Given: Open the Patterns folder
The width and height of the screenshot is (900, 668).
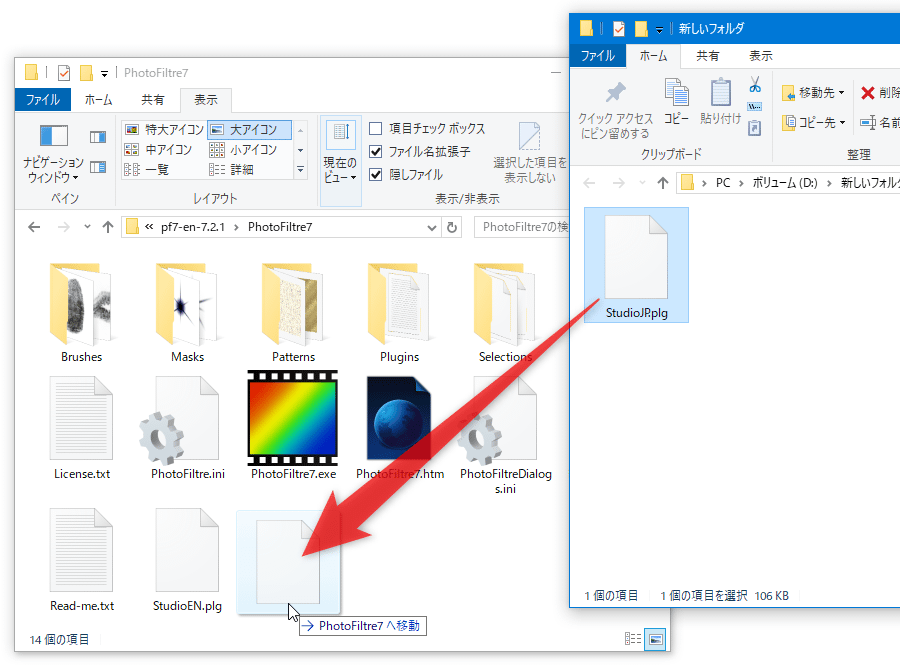Looking at the screenshot, I should pos(293,313).
